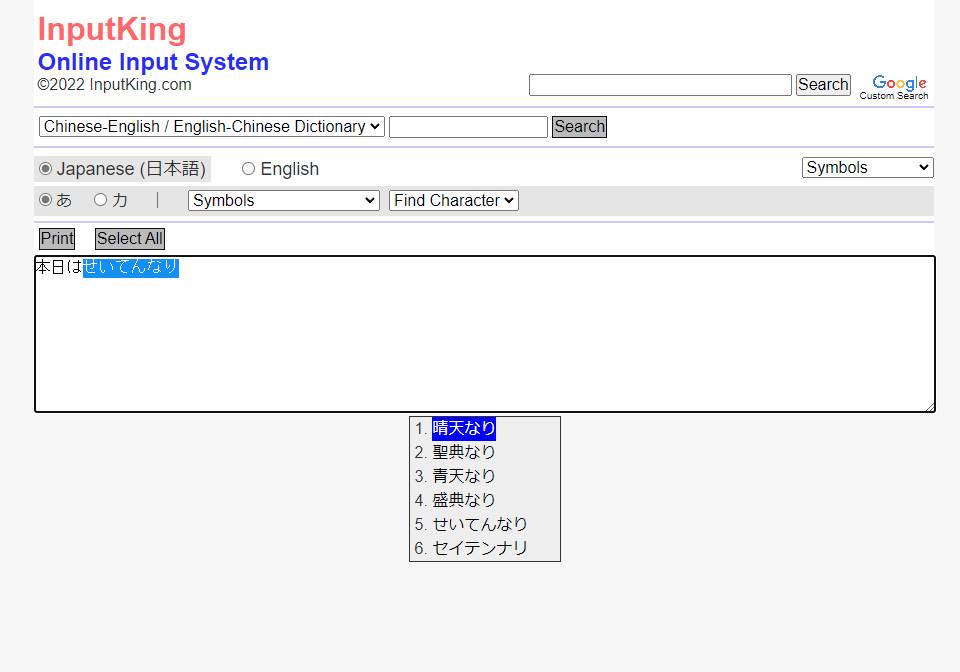Open the Chinese-English Dictionary dropdown

pos(212,127)
